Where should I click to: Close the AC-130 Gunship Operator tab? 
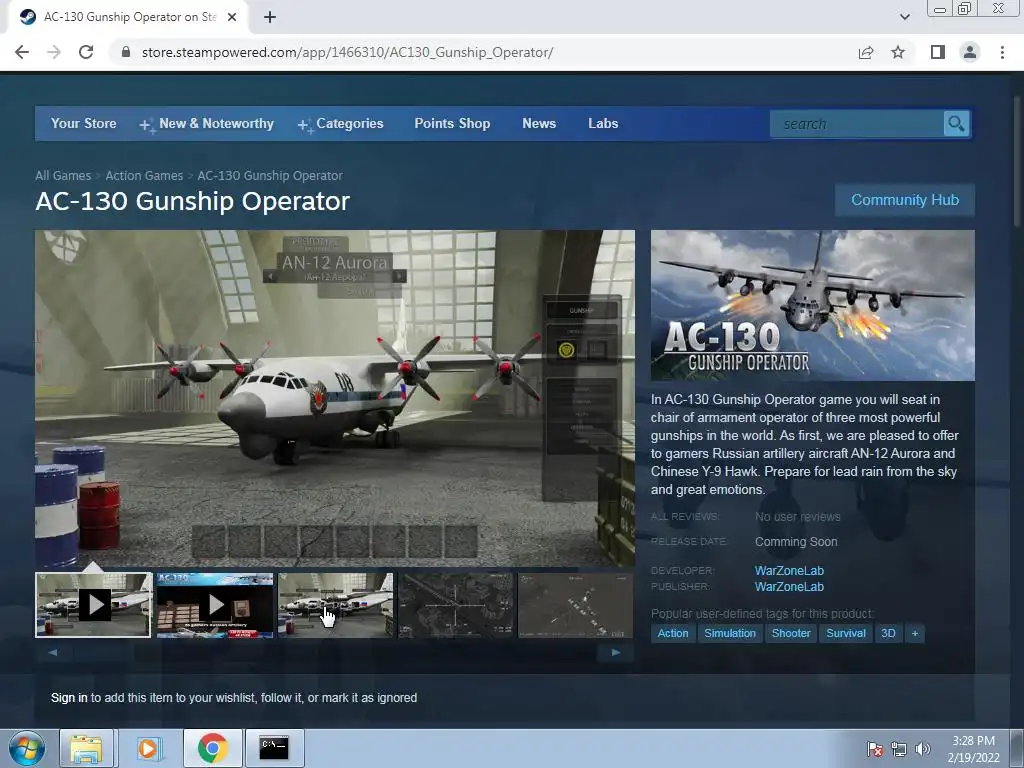click(232, 17)
